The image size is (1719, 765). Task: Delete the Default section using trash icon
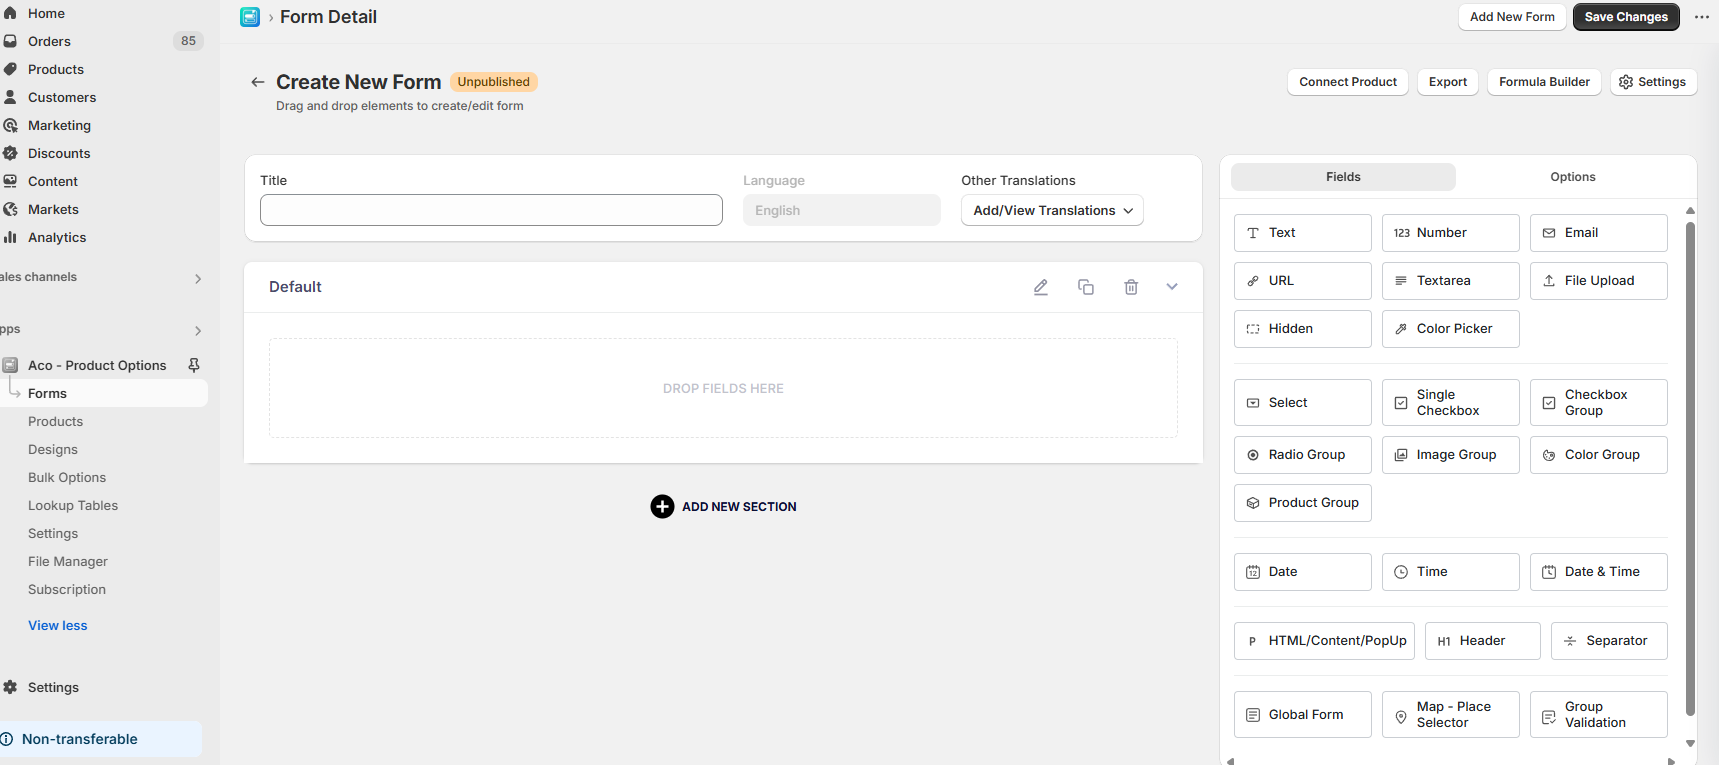click(x=1131, y=287)
